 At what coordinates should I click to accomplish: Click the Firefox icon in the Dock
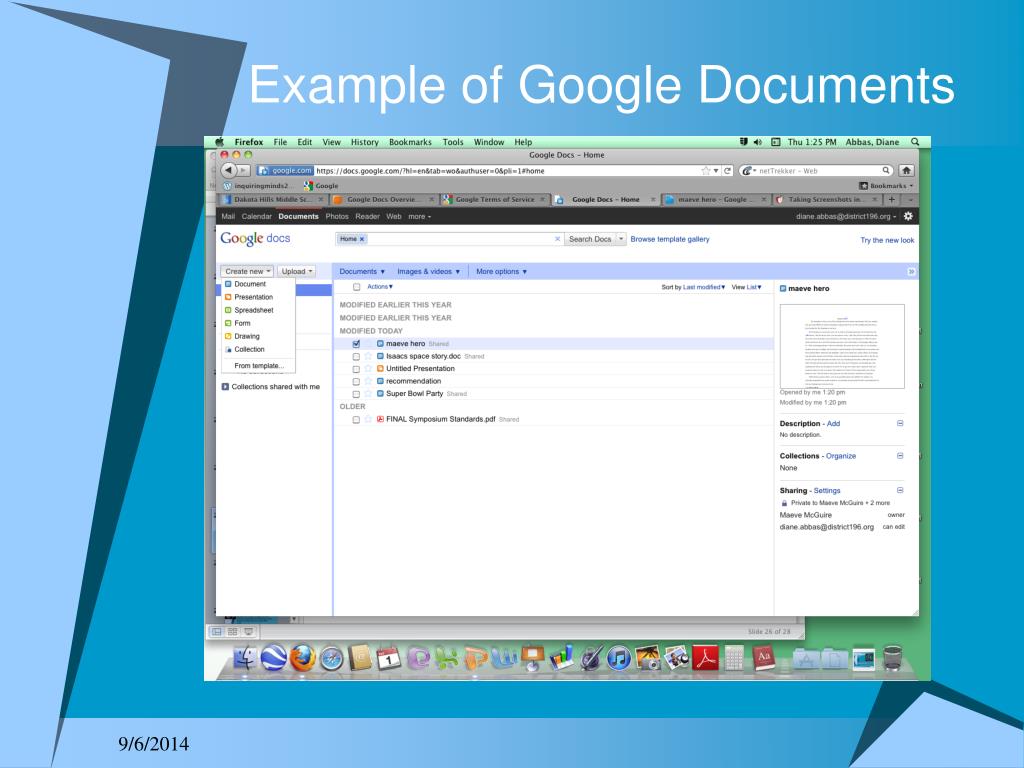pos(302,658)
